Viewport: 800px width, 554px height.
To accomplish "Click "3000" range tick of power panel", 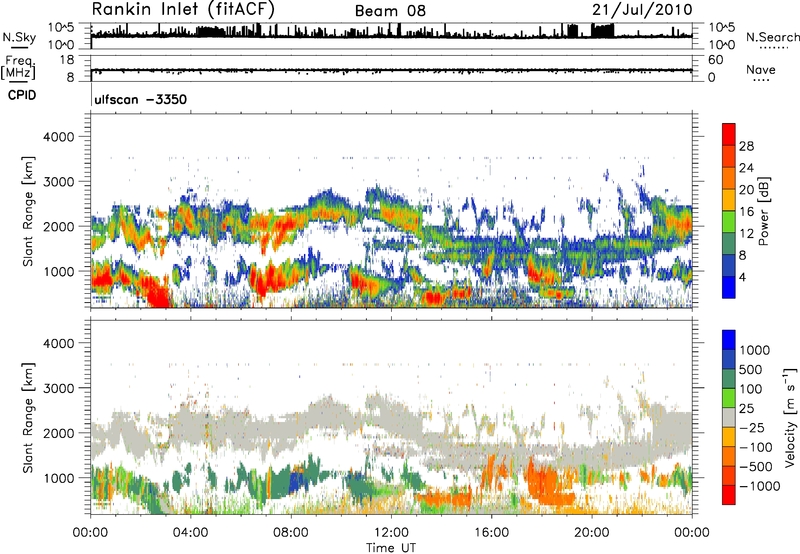I will click(x=58, y=182).
